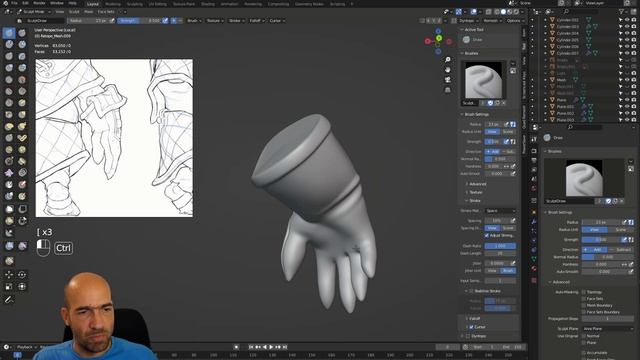Toggle Adjust Strength checkbox in sidebar

[x=487, y=236]
